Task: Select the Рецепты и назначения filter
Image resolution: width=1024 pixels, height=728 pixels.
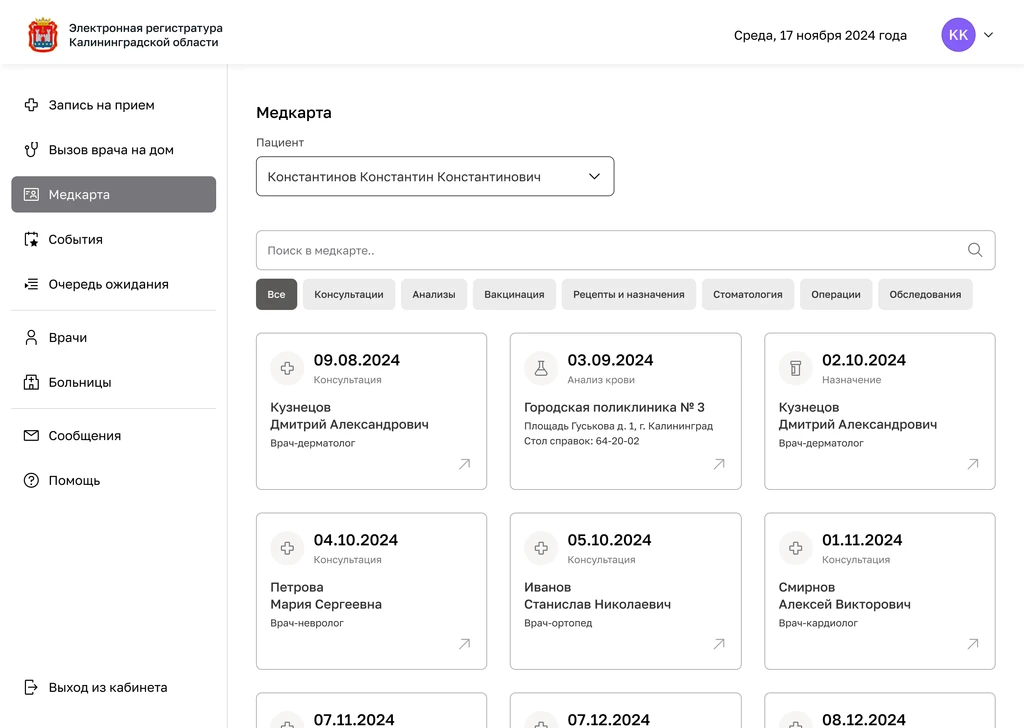Action: click(628, 294)
